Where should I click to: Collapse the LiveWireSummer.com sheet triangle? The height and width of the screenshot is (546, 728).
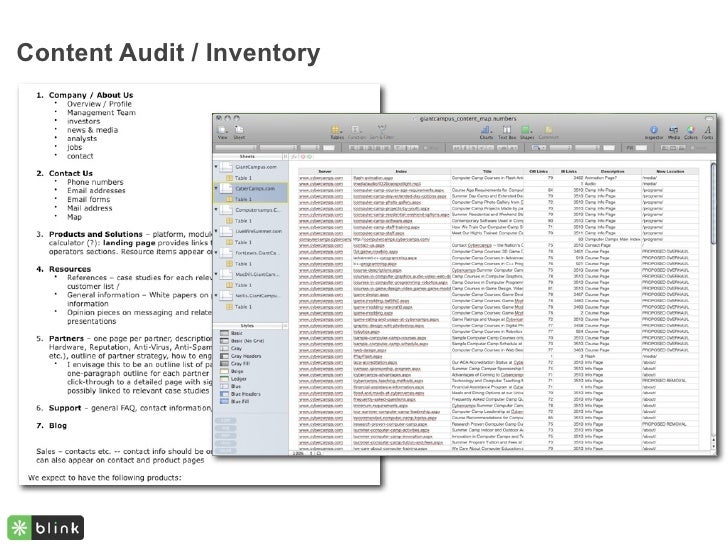pyautogui.click(x=216, y=231)
